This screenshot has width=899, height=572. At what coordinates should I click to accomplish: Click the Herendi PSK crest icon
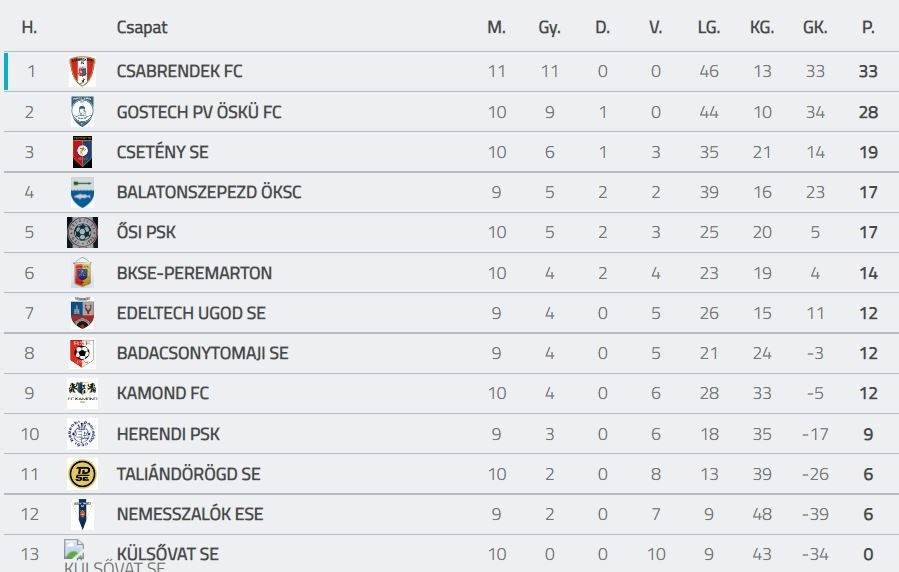click(82, 434)
